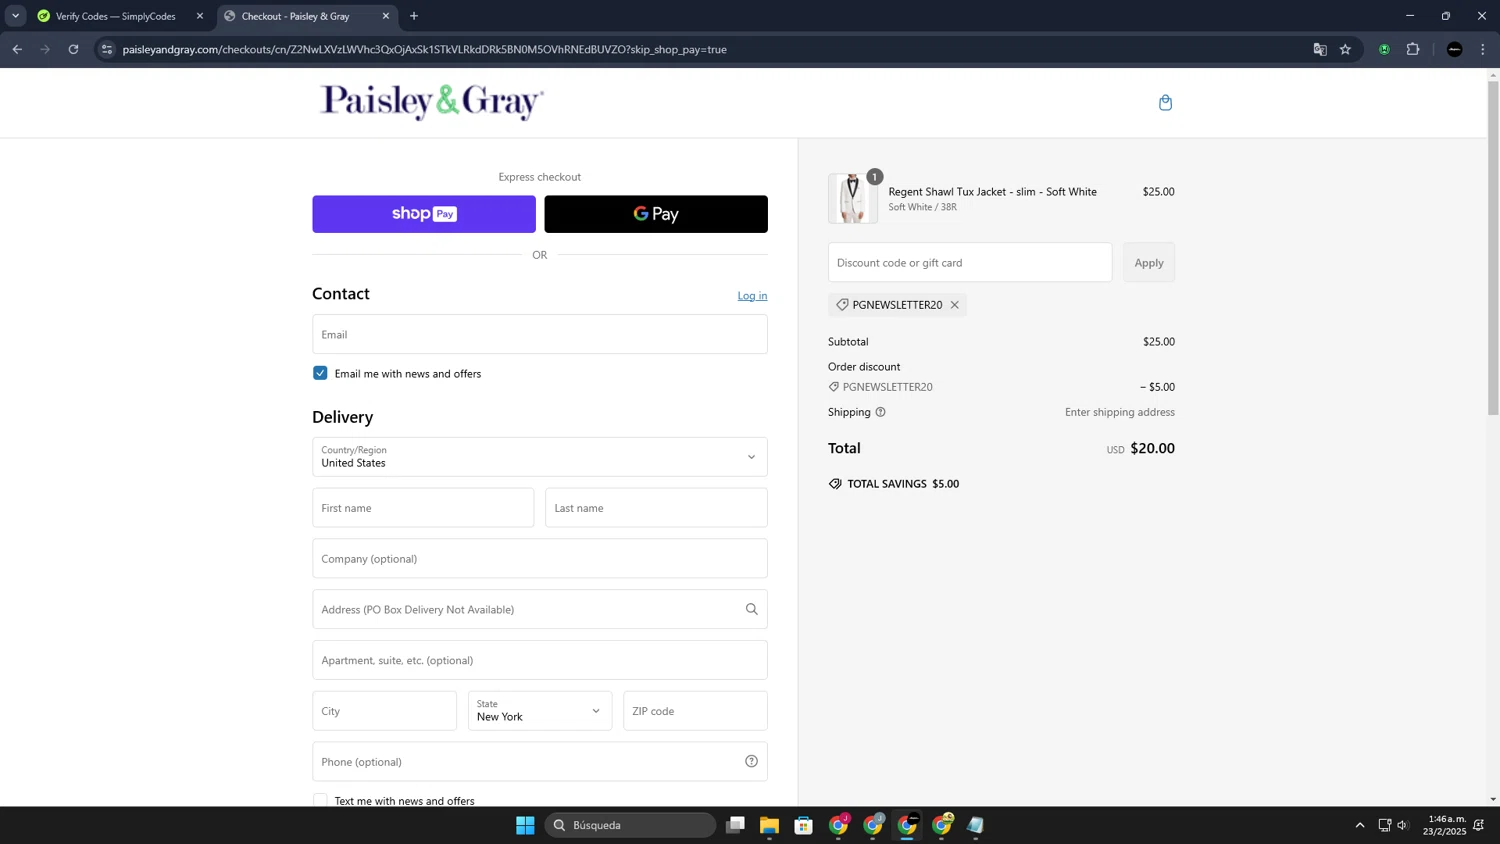Click the phone field help icon
This screenshot has width=1500, height=844.
(x=751, y=762)
